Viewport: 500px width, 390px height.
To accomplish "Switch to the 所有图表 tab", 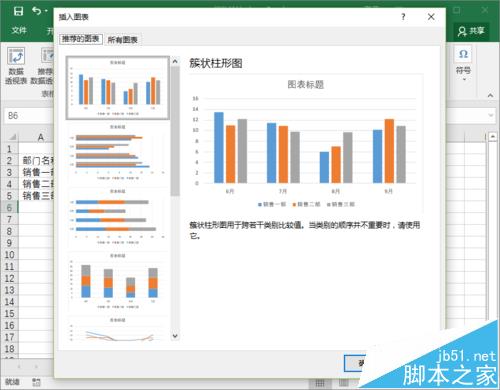I will pos(122,40).
